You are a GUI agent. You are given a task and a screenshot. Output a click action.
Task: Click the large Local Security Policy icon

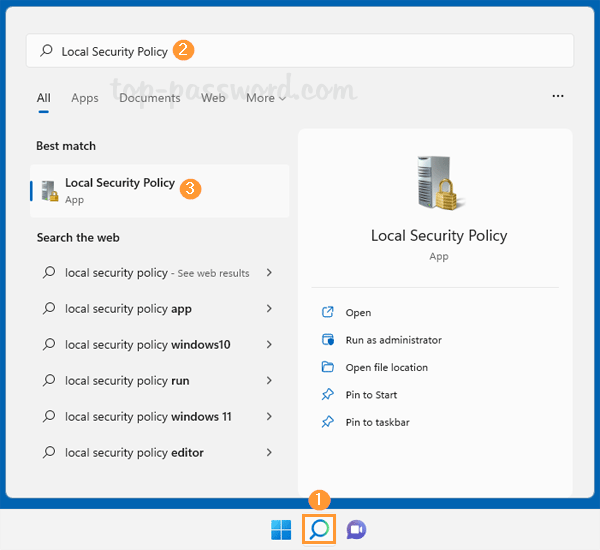pyautogui.click(x=438, y=185)
